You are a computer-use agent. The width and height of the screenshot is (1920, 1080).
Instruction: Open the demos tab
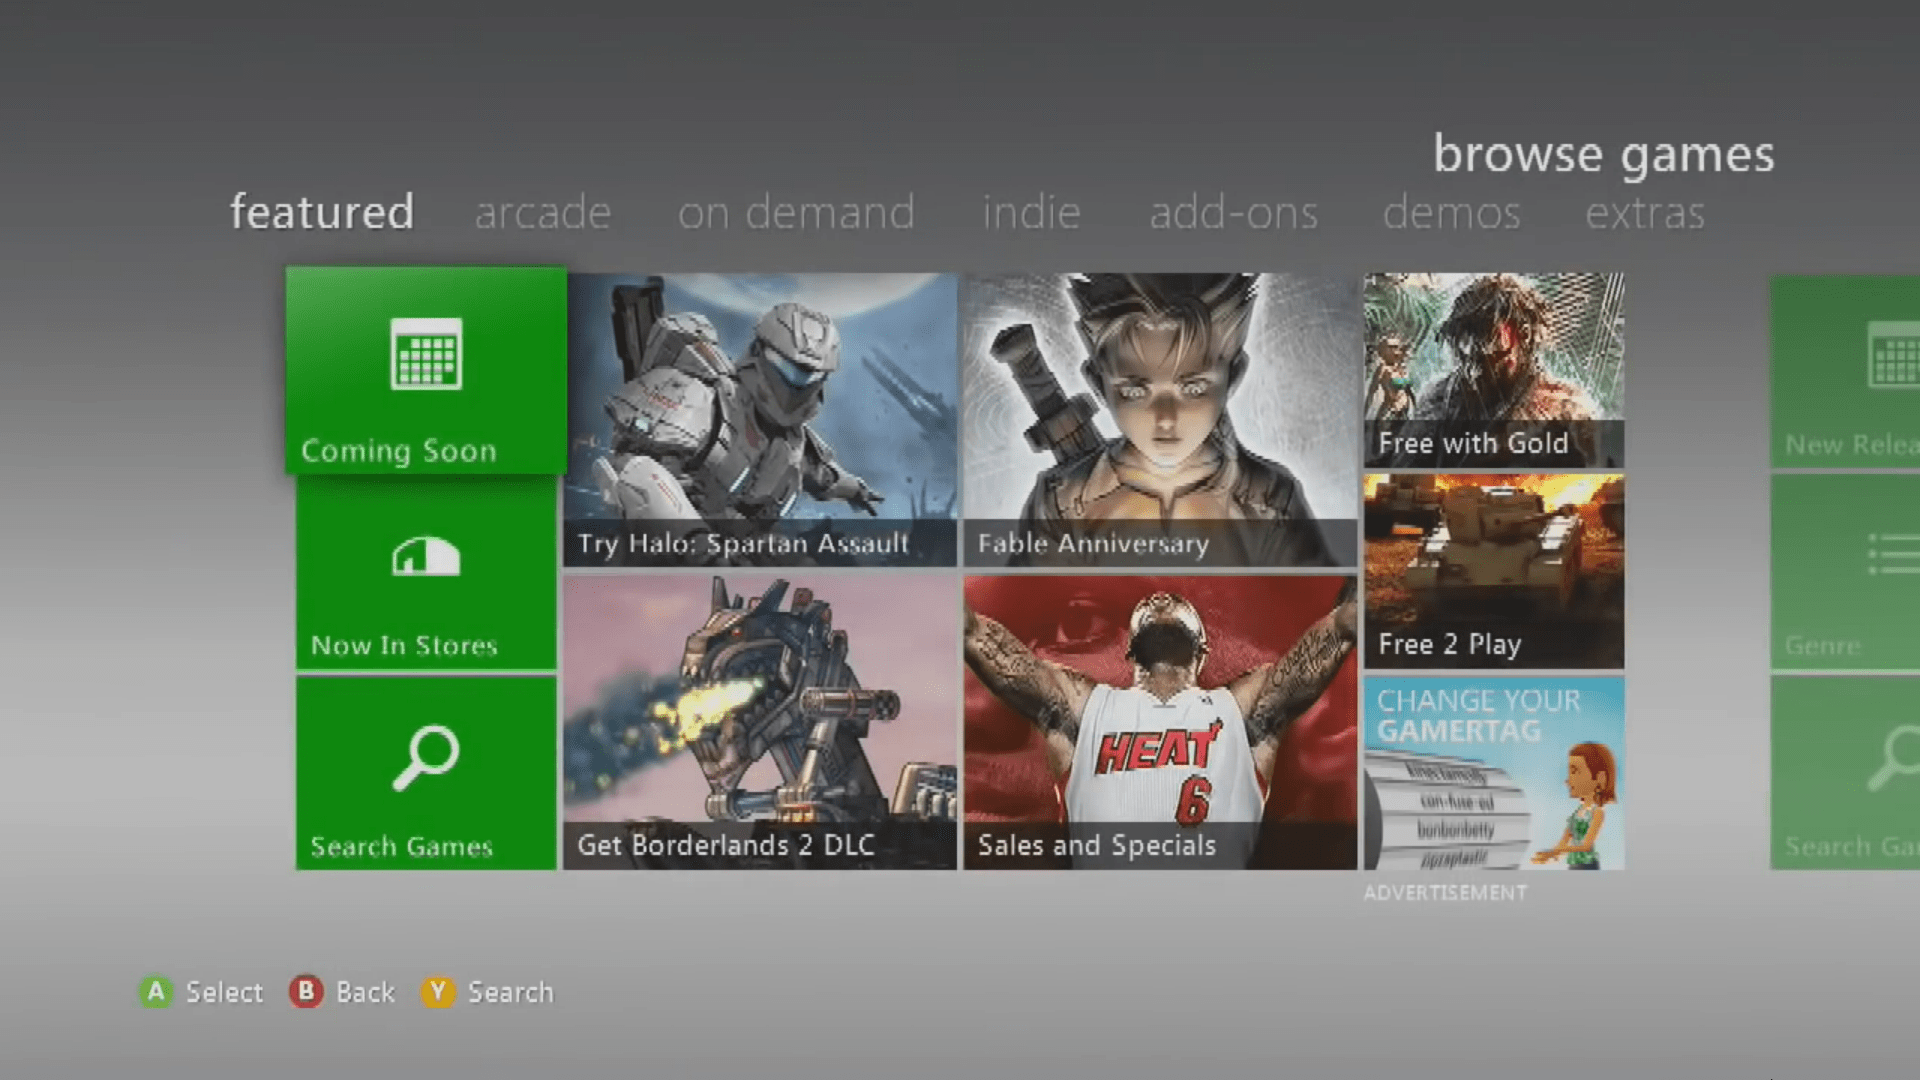(x=1451, y=213)
